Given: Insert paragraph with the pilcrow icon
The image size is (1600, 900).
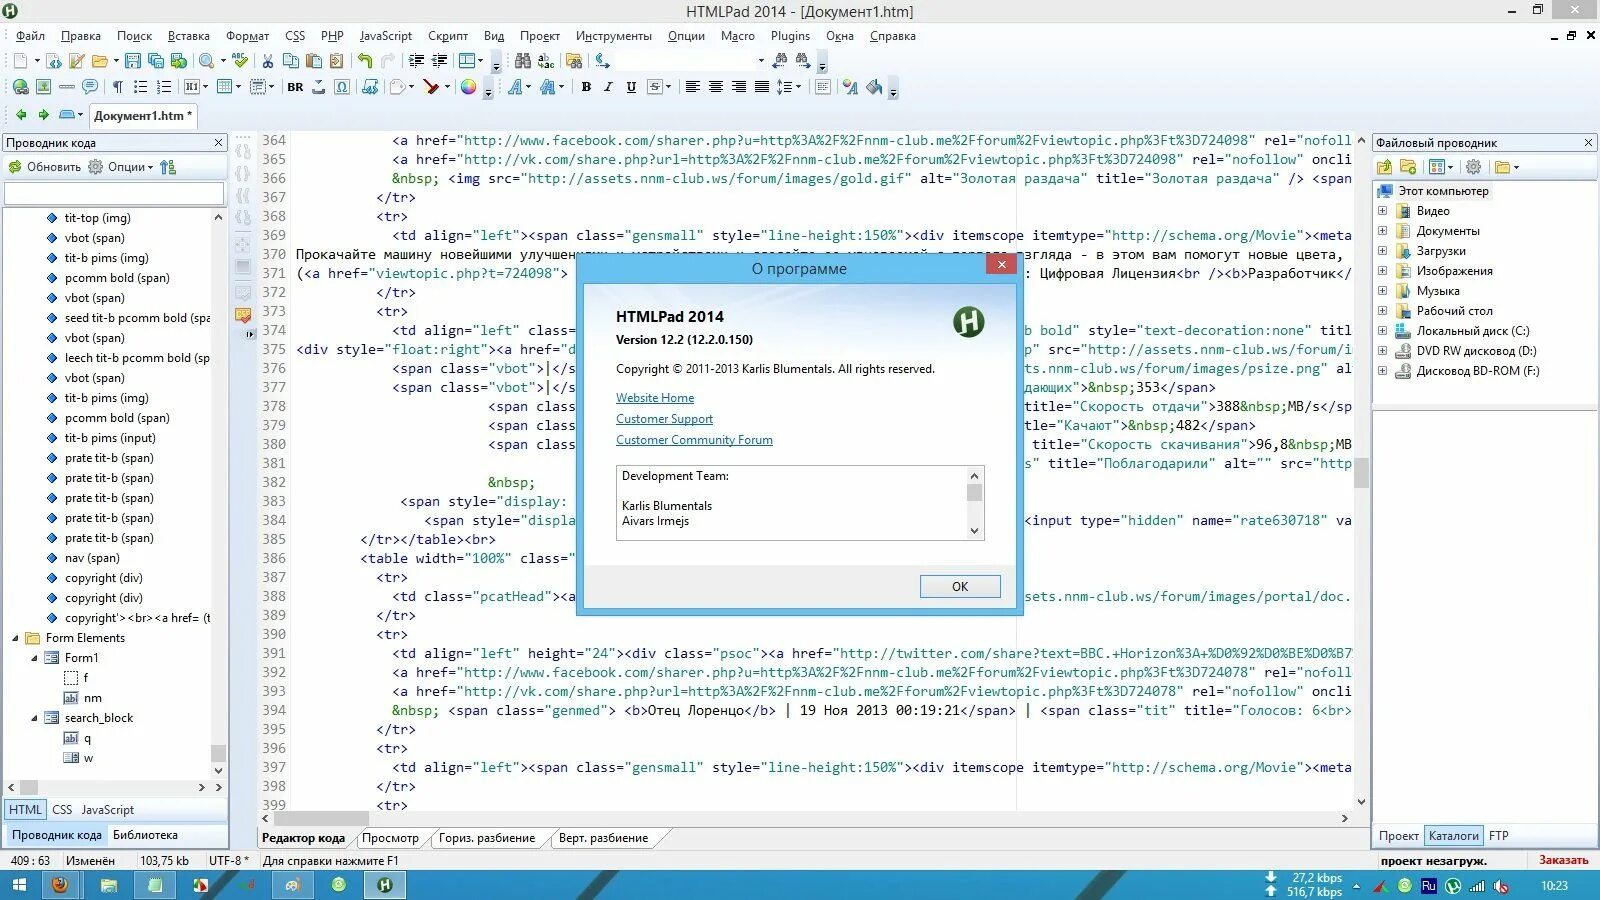Looking at the screenshot, I should tap(117, 87).
